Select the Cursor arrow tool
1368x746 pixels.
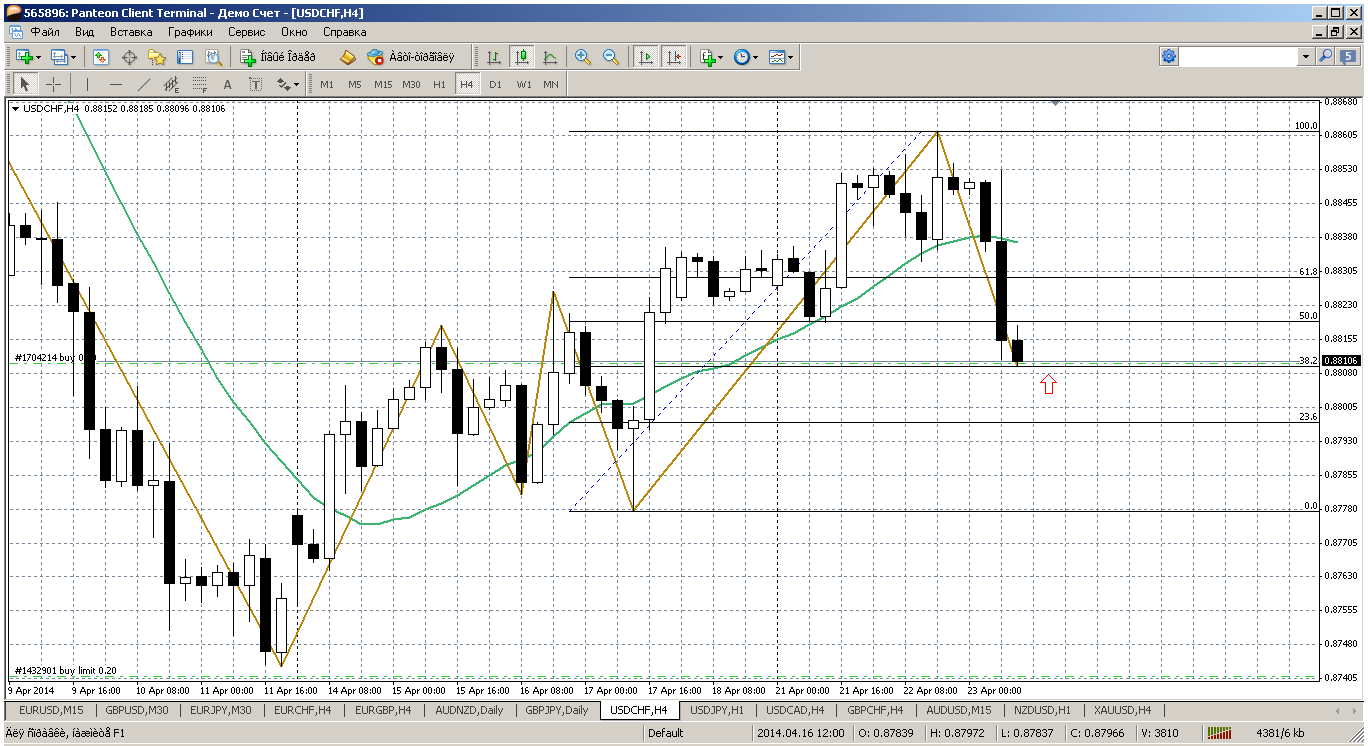(x=25, y=84)
